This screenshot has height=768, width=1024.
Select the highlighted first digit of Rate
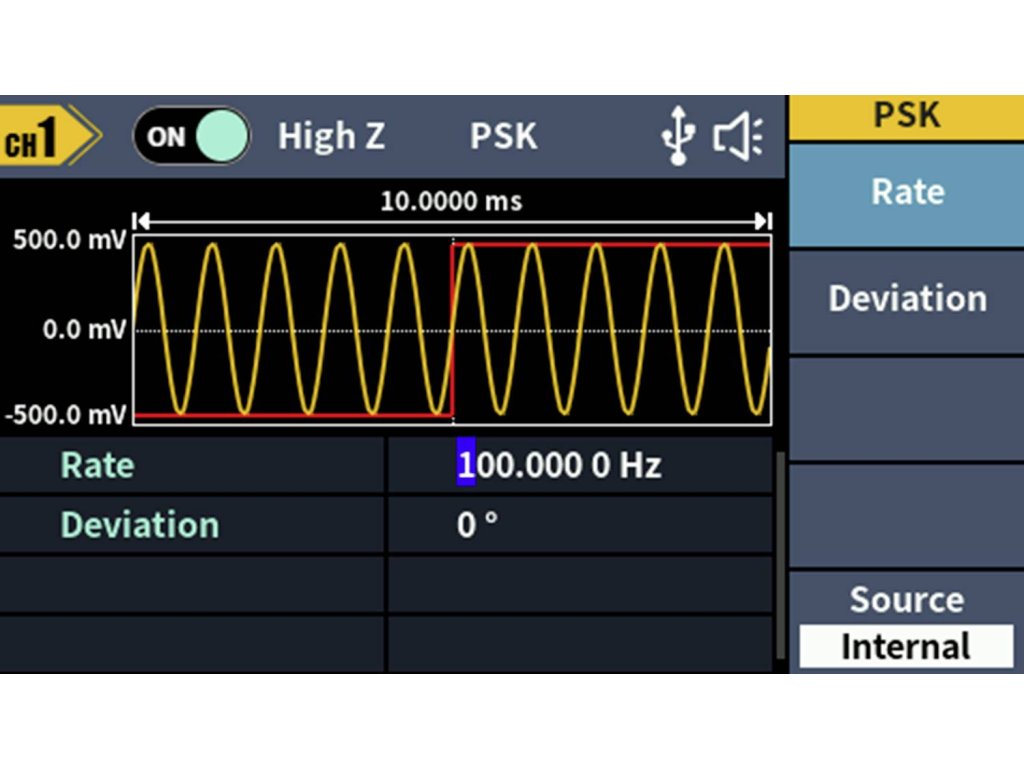tap(465, 465)
